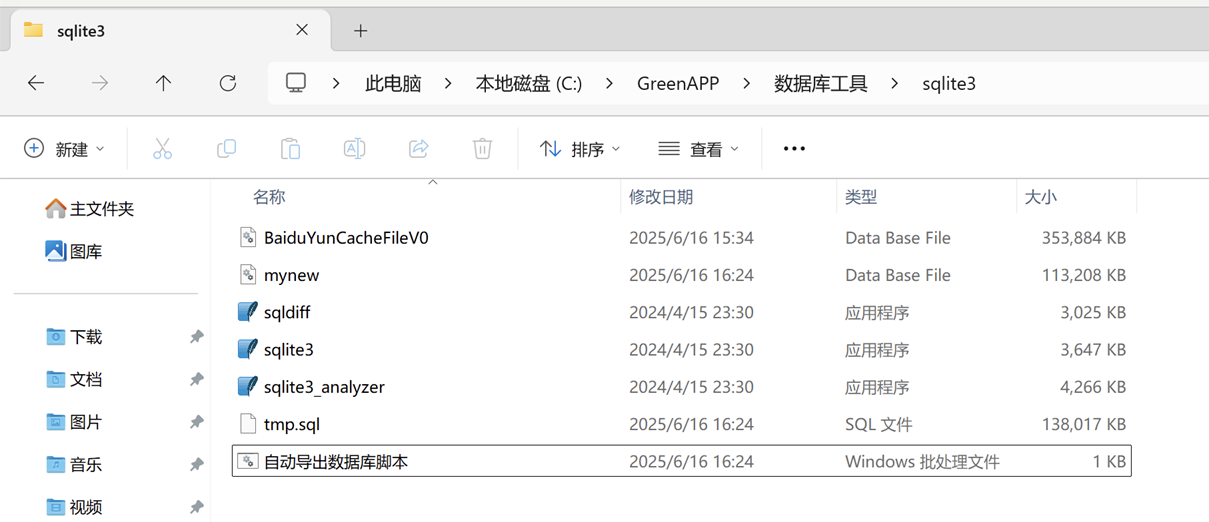This screenshot has height=522, width=1209.
Task: Expand chevron after 此电脑 in address bar
Action: point(447,83)
